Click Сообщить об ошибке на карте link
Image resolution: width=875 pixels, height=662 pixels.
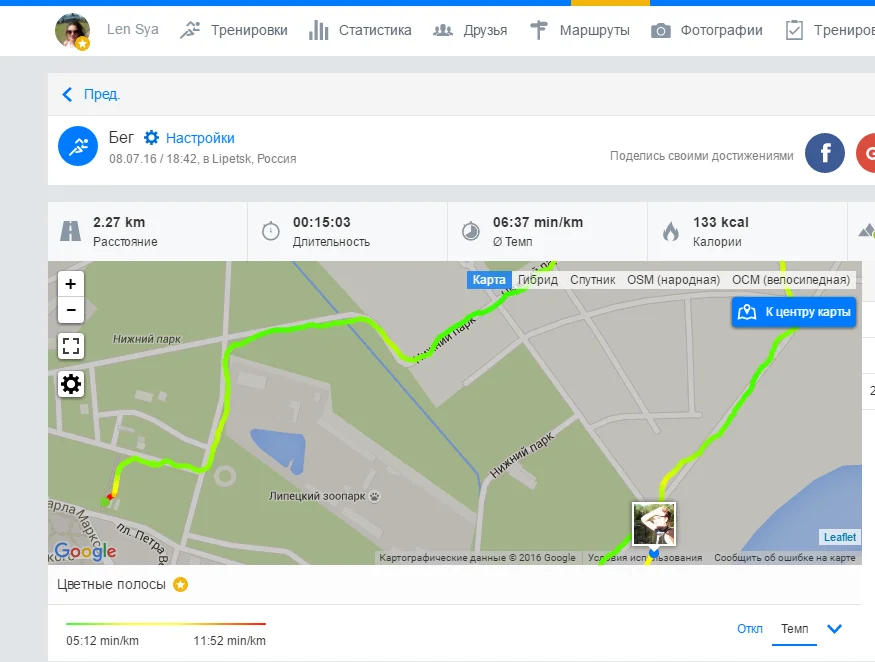pos(785,558)
